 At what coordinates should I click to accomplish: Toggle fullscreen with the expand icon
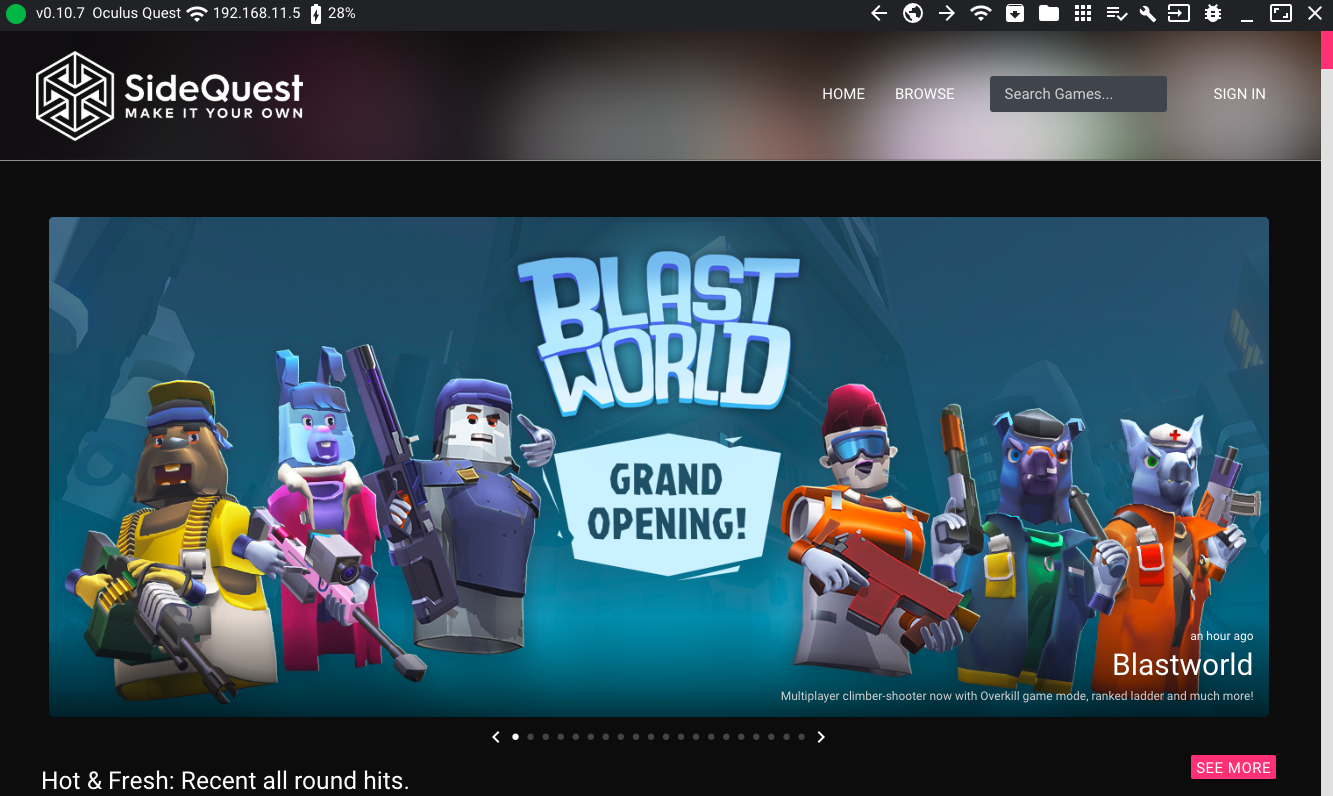pyautogui.click(x=1280, y=13)
